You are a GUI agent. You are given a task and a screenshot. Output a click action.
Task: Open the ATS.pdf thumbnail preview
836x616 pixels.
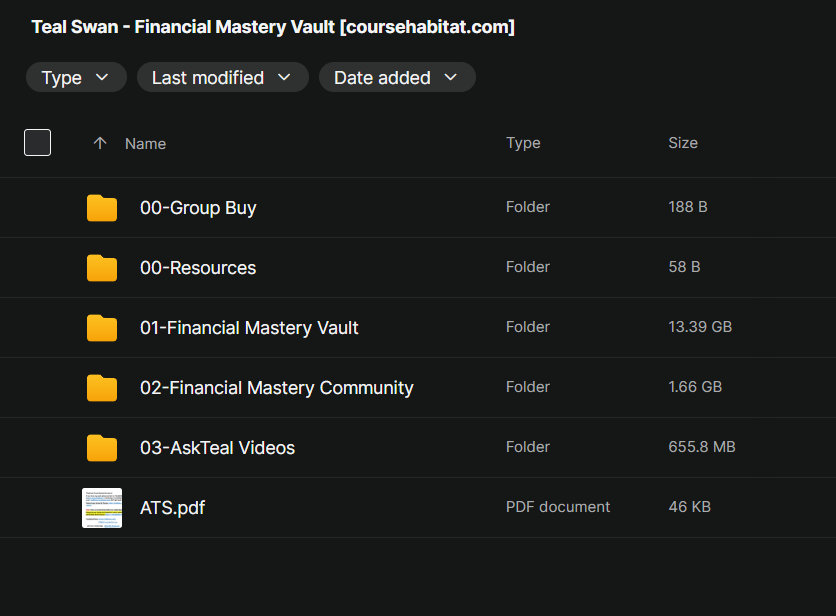coord(102,508)
